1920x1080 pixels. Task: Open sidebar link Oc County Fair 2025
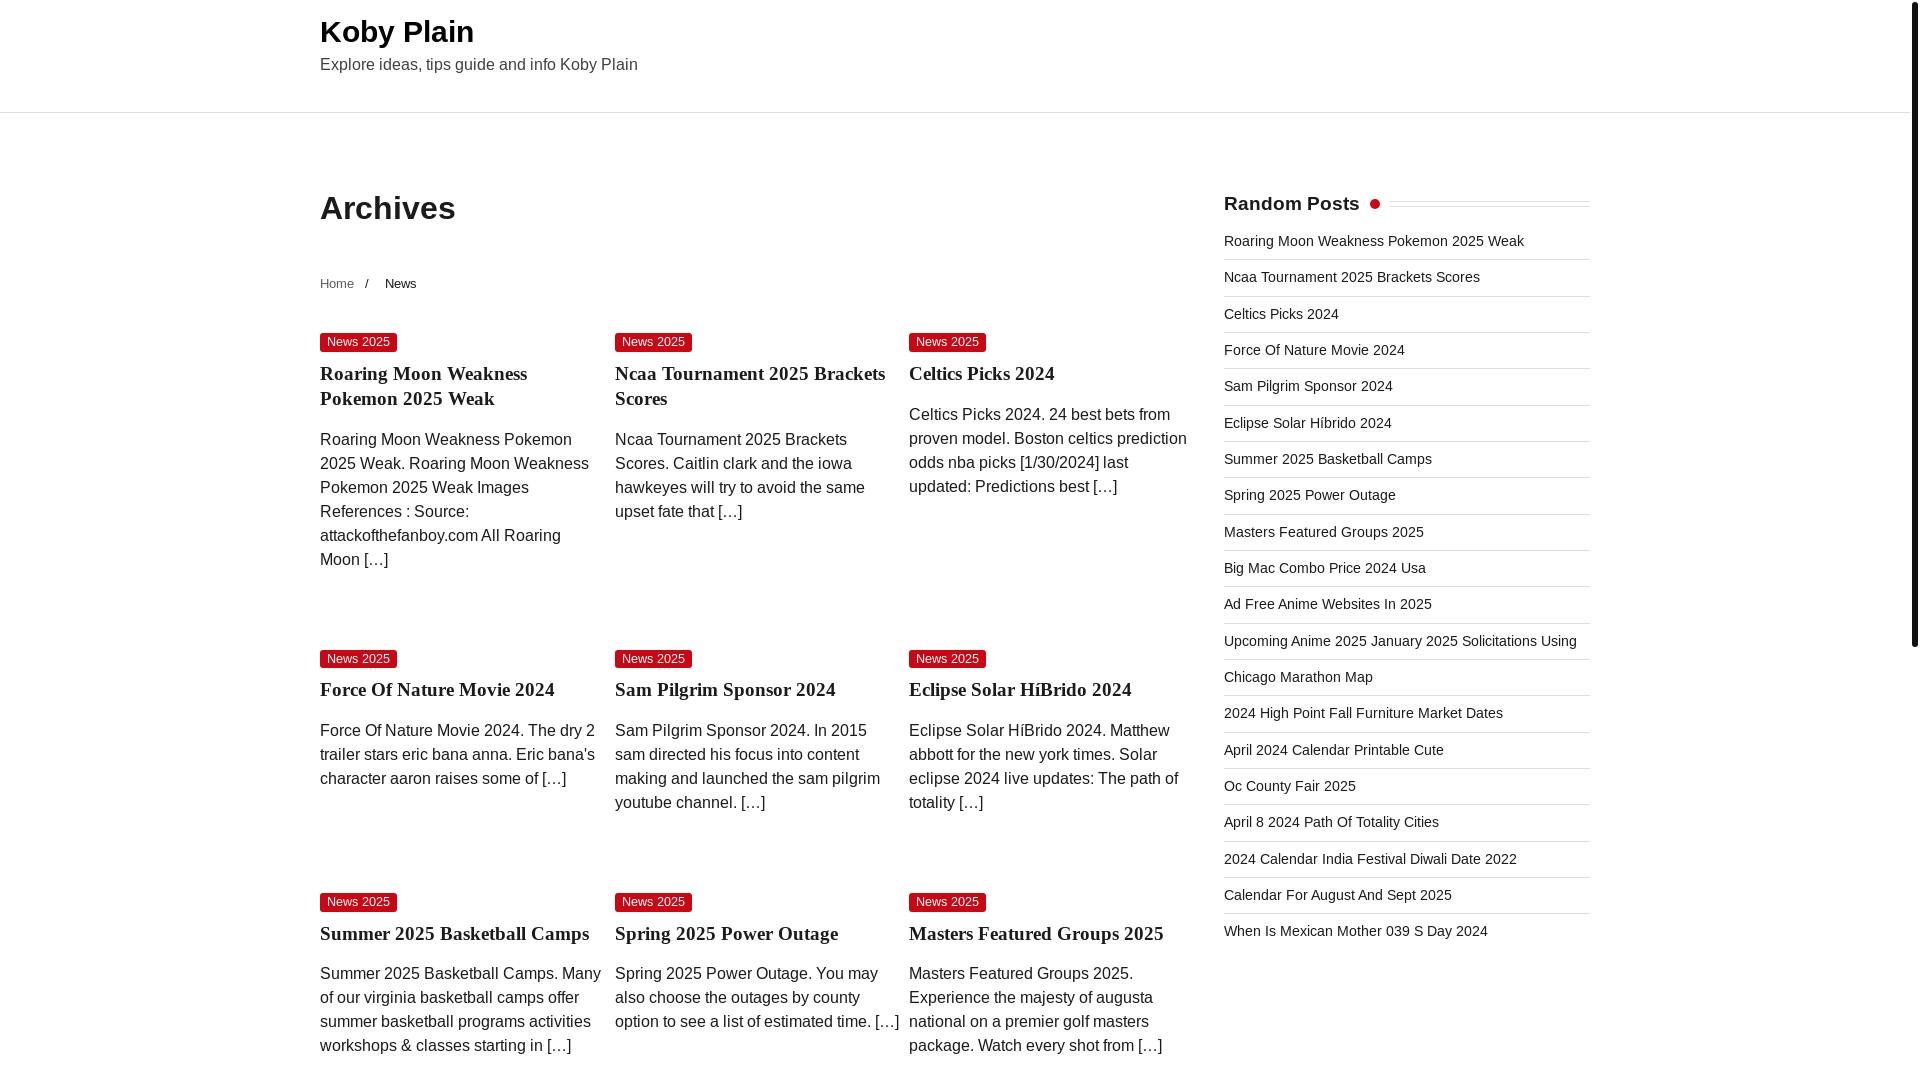1289,786
